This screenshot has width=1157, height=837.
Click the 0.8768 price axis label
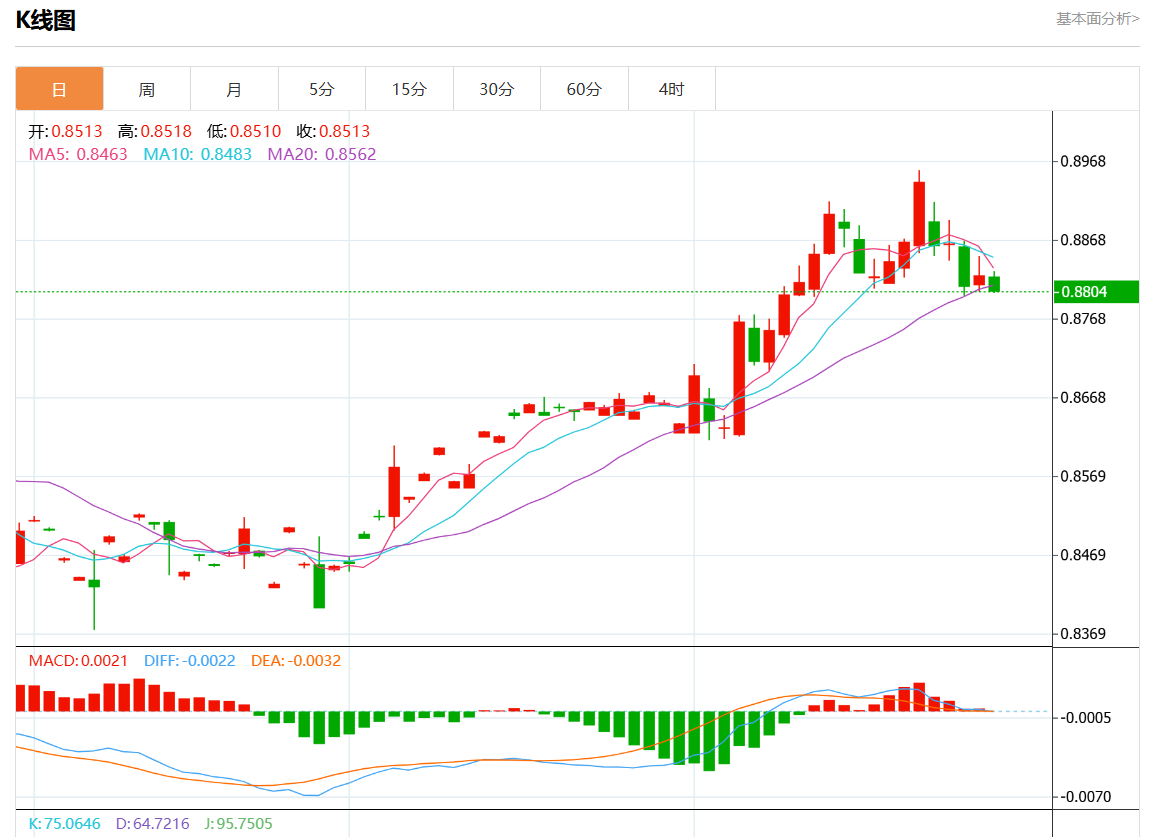[1083, 319]
